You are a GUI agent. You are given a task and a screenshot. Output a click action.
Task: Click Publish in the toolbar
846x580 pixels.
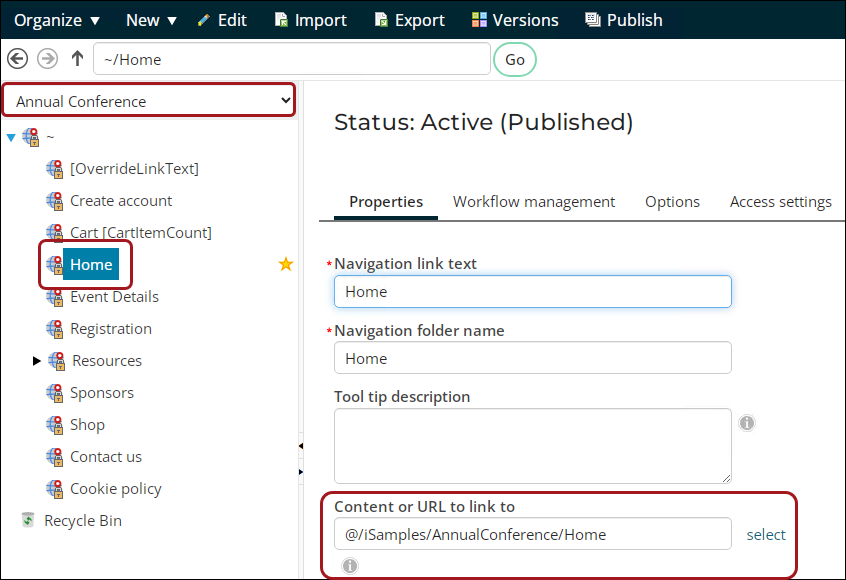624,20
